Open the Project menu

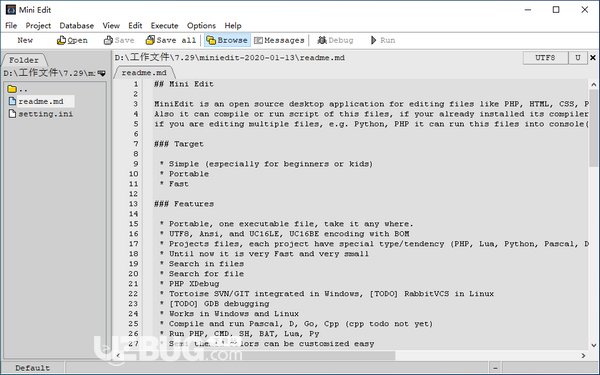(x=38, y=26)
